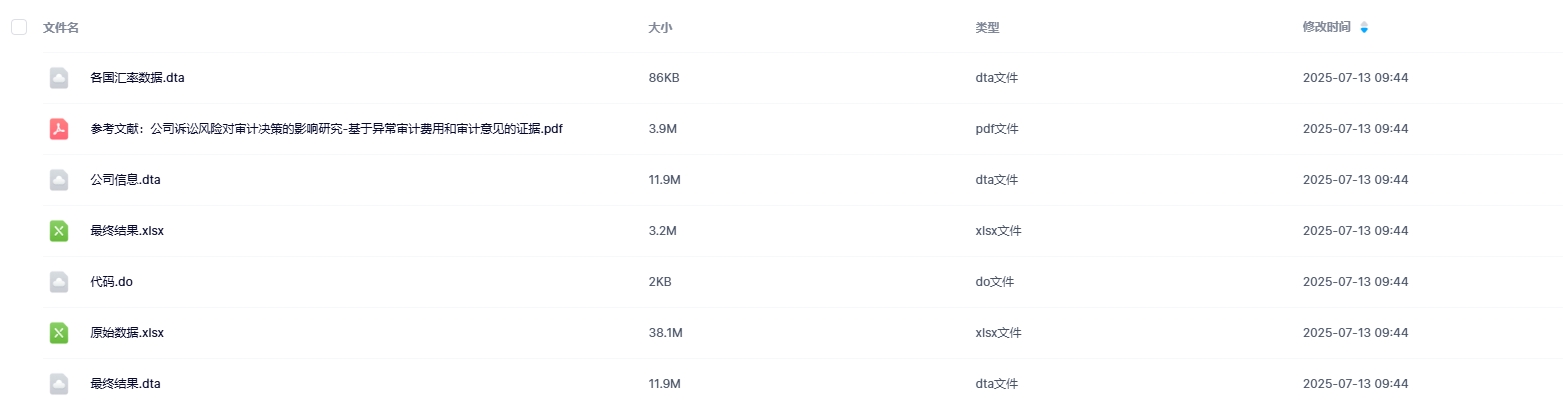The image size is (1563, 406).
Task: Click the green Excel icon for 最终结果.xlsx
Action: pyautogui.click(x=59, y=231)
